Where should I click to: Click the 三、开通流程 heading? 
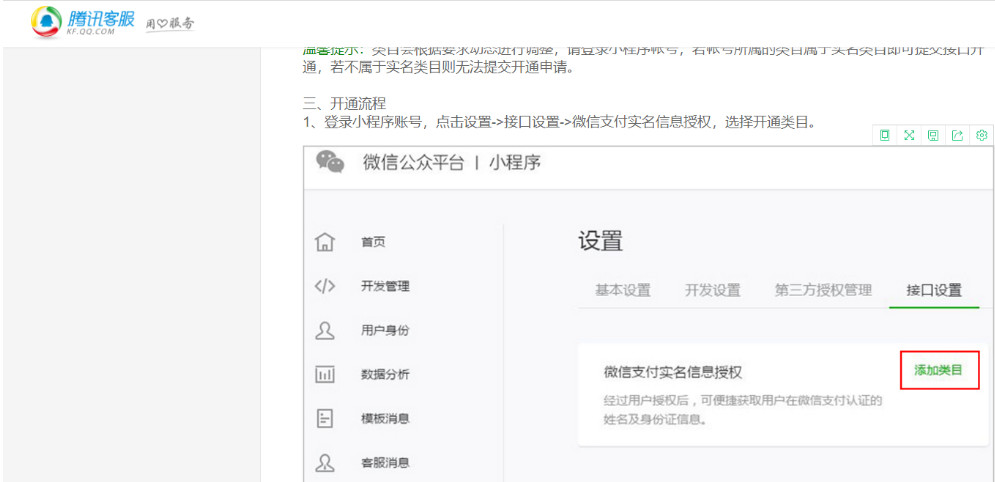click(344, 104)
